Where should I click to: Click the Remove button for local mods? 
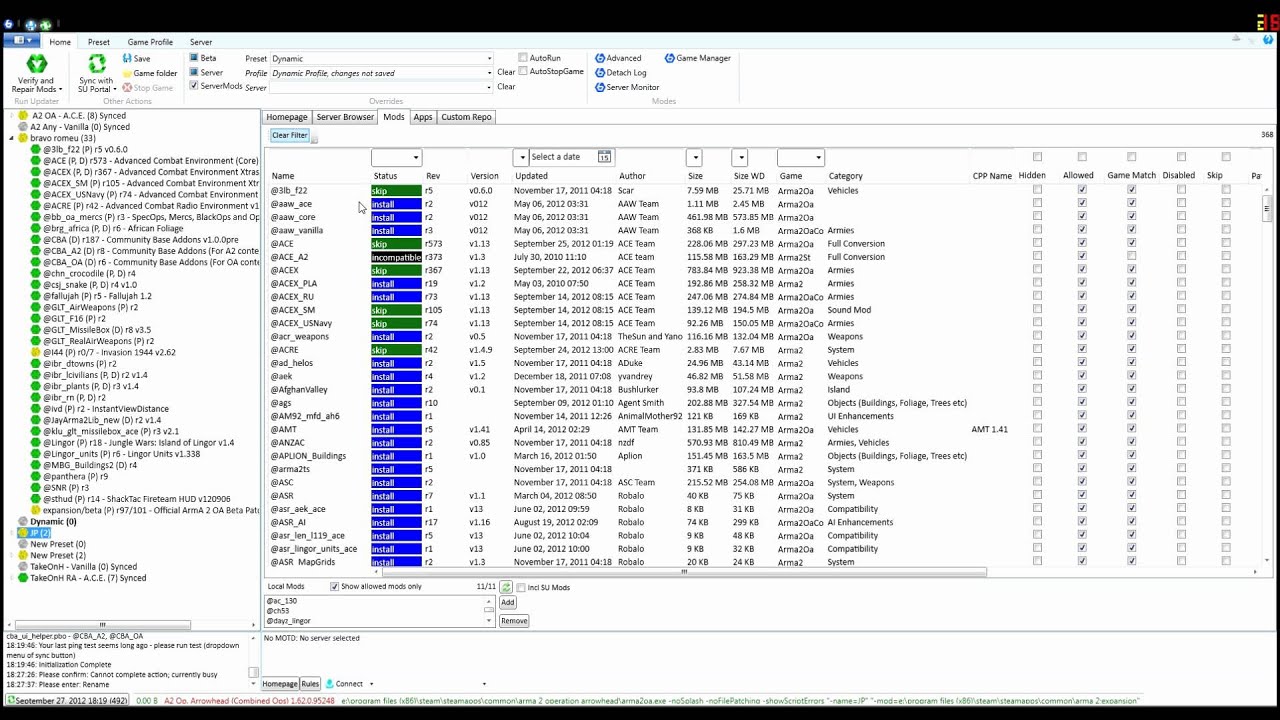click(x=514, y=621)
